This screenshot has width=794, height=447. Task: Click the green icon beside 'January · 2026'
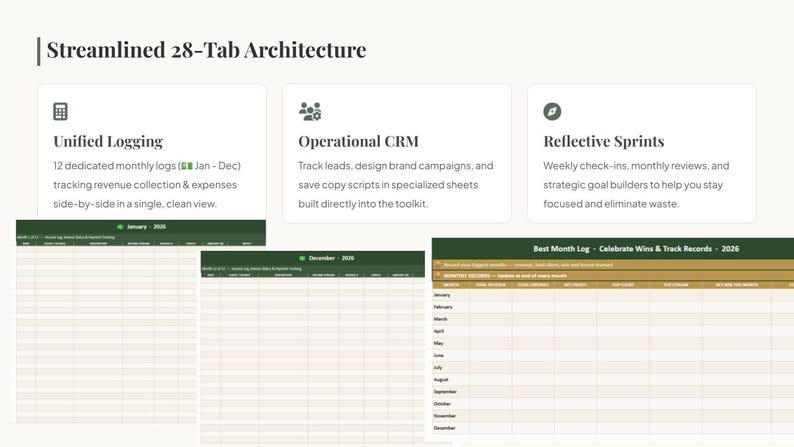coord(121,227)
